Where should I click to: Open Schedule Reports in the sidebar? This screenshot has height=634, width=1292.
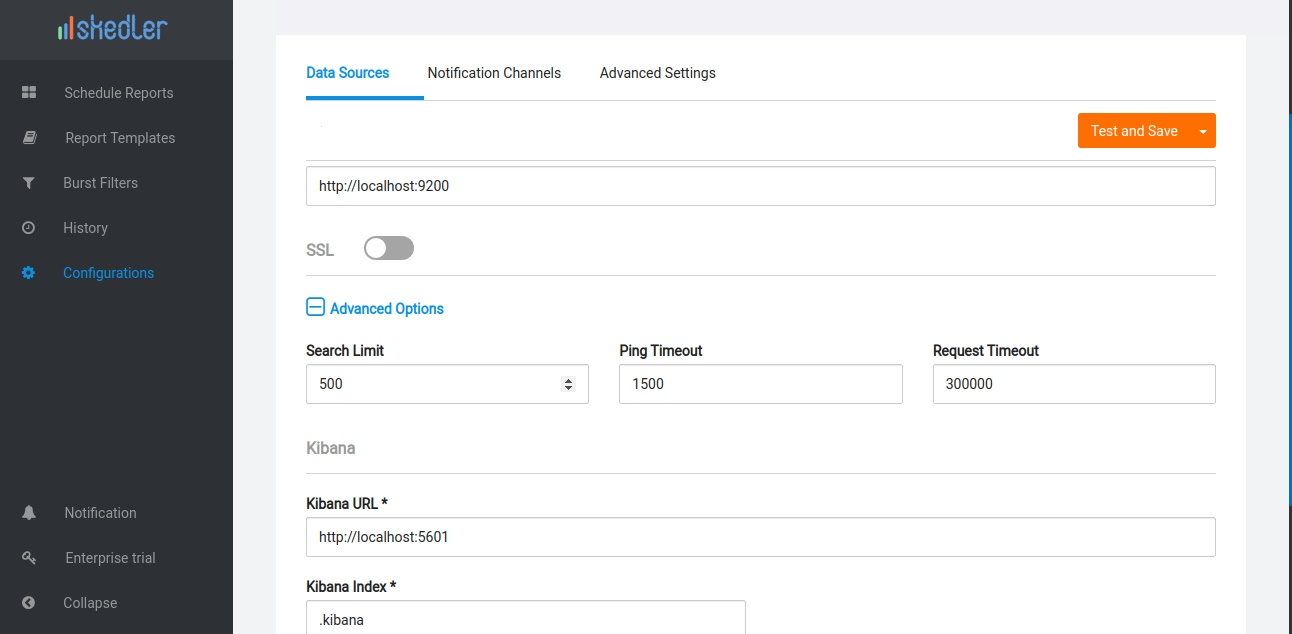119,93
